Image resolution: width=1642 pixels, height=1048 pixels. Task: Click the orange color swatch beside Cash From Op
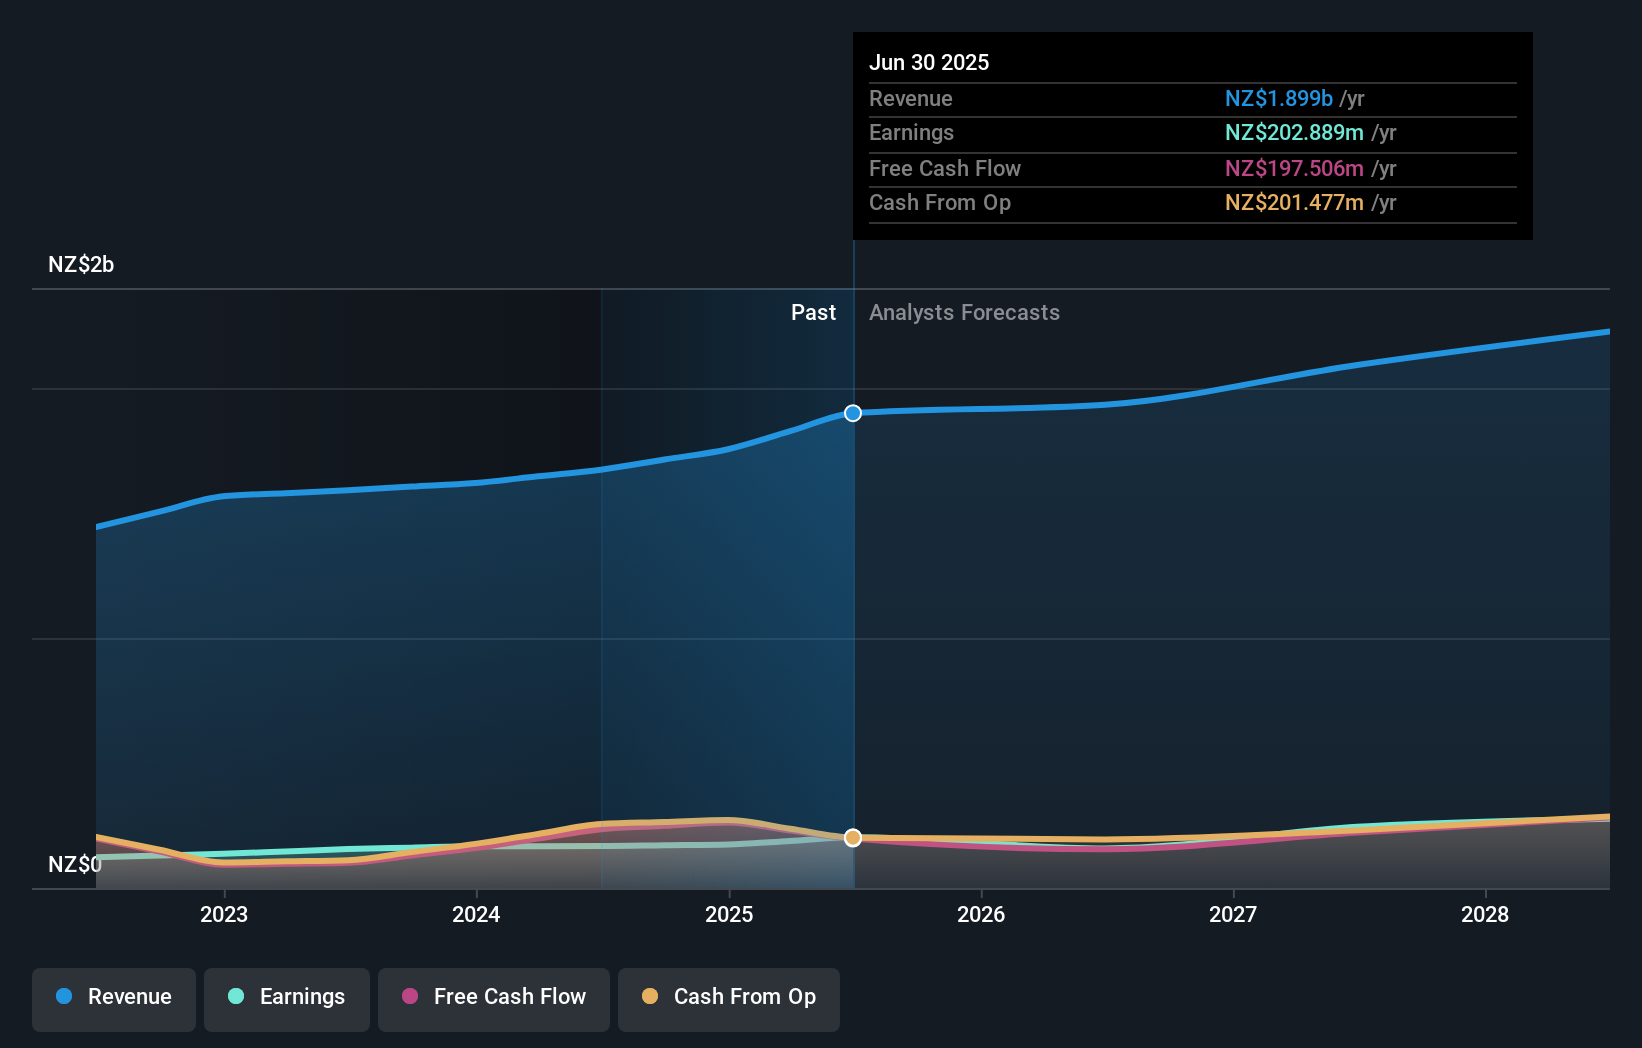coord(650,997)
